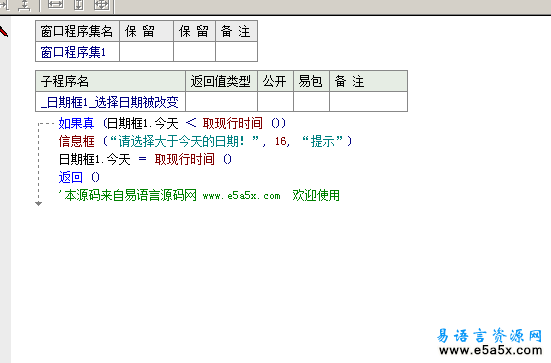Click the green comment line with www.e5a5x.com
This screenshot has width=551, height=363.
click(x=199, y=195)
